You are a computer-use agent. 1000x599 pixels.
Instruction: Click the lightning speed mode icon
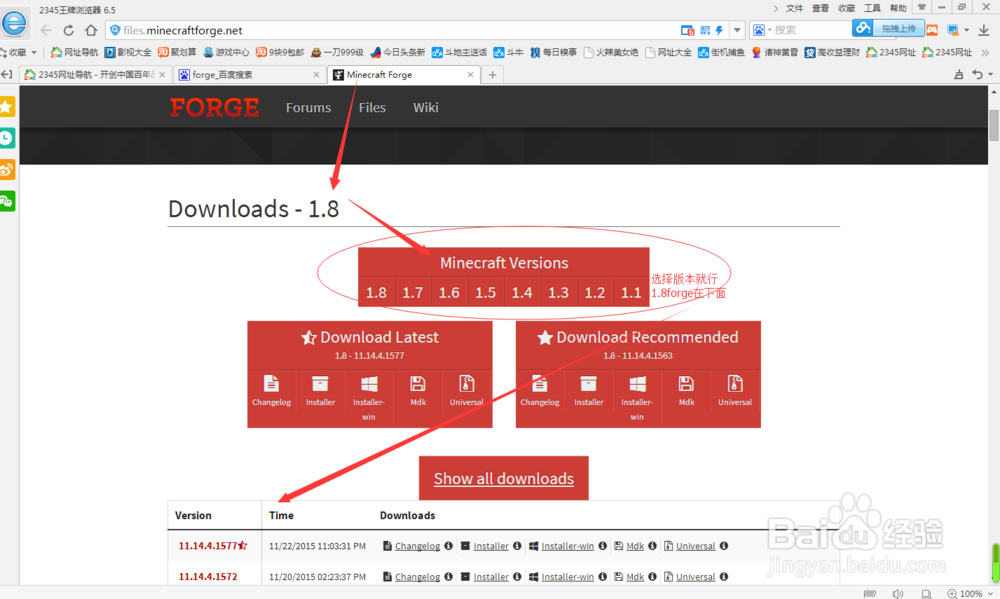coord(719,30)
